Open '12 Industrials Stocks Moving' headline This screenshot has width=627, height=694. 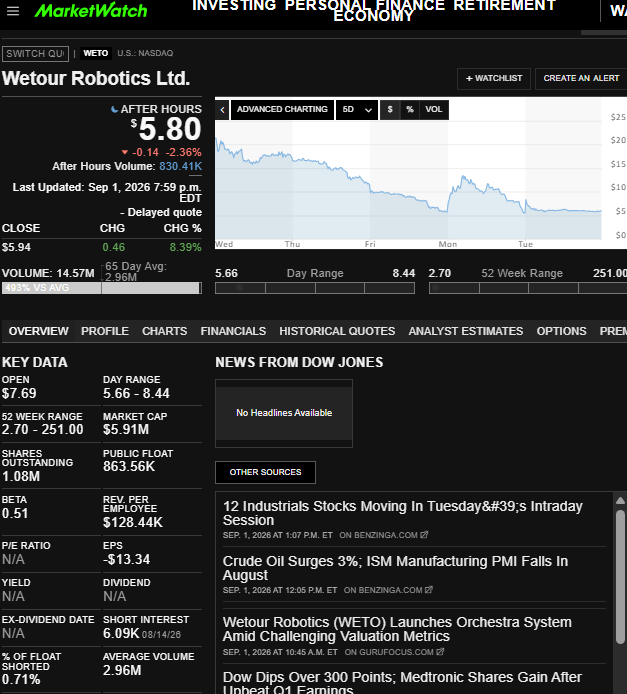403,513
